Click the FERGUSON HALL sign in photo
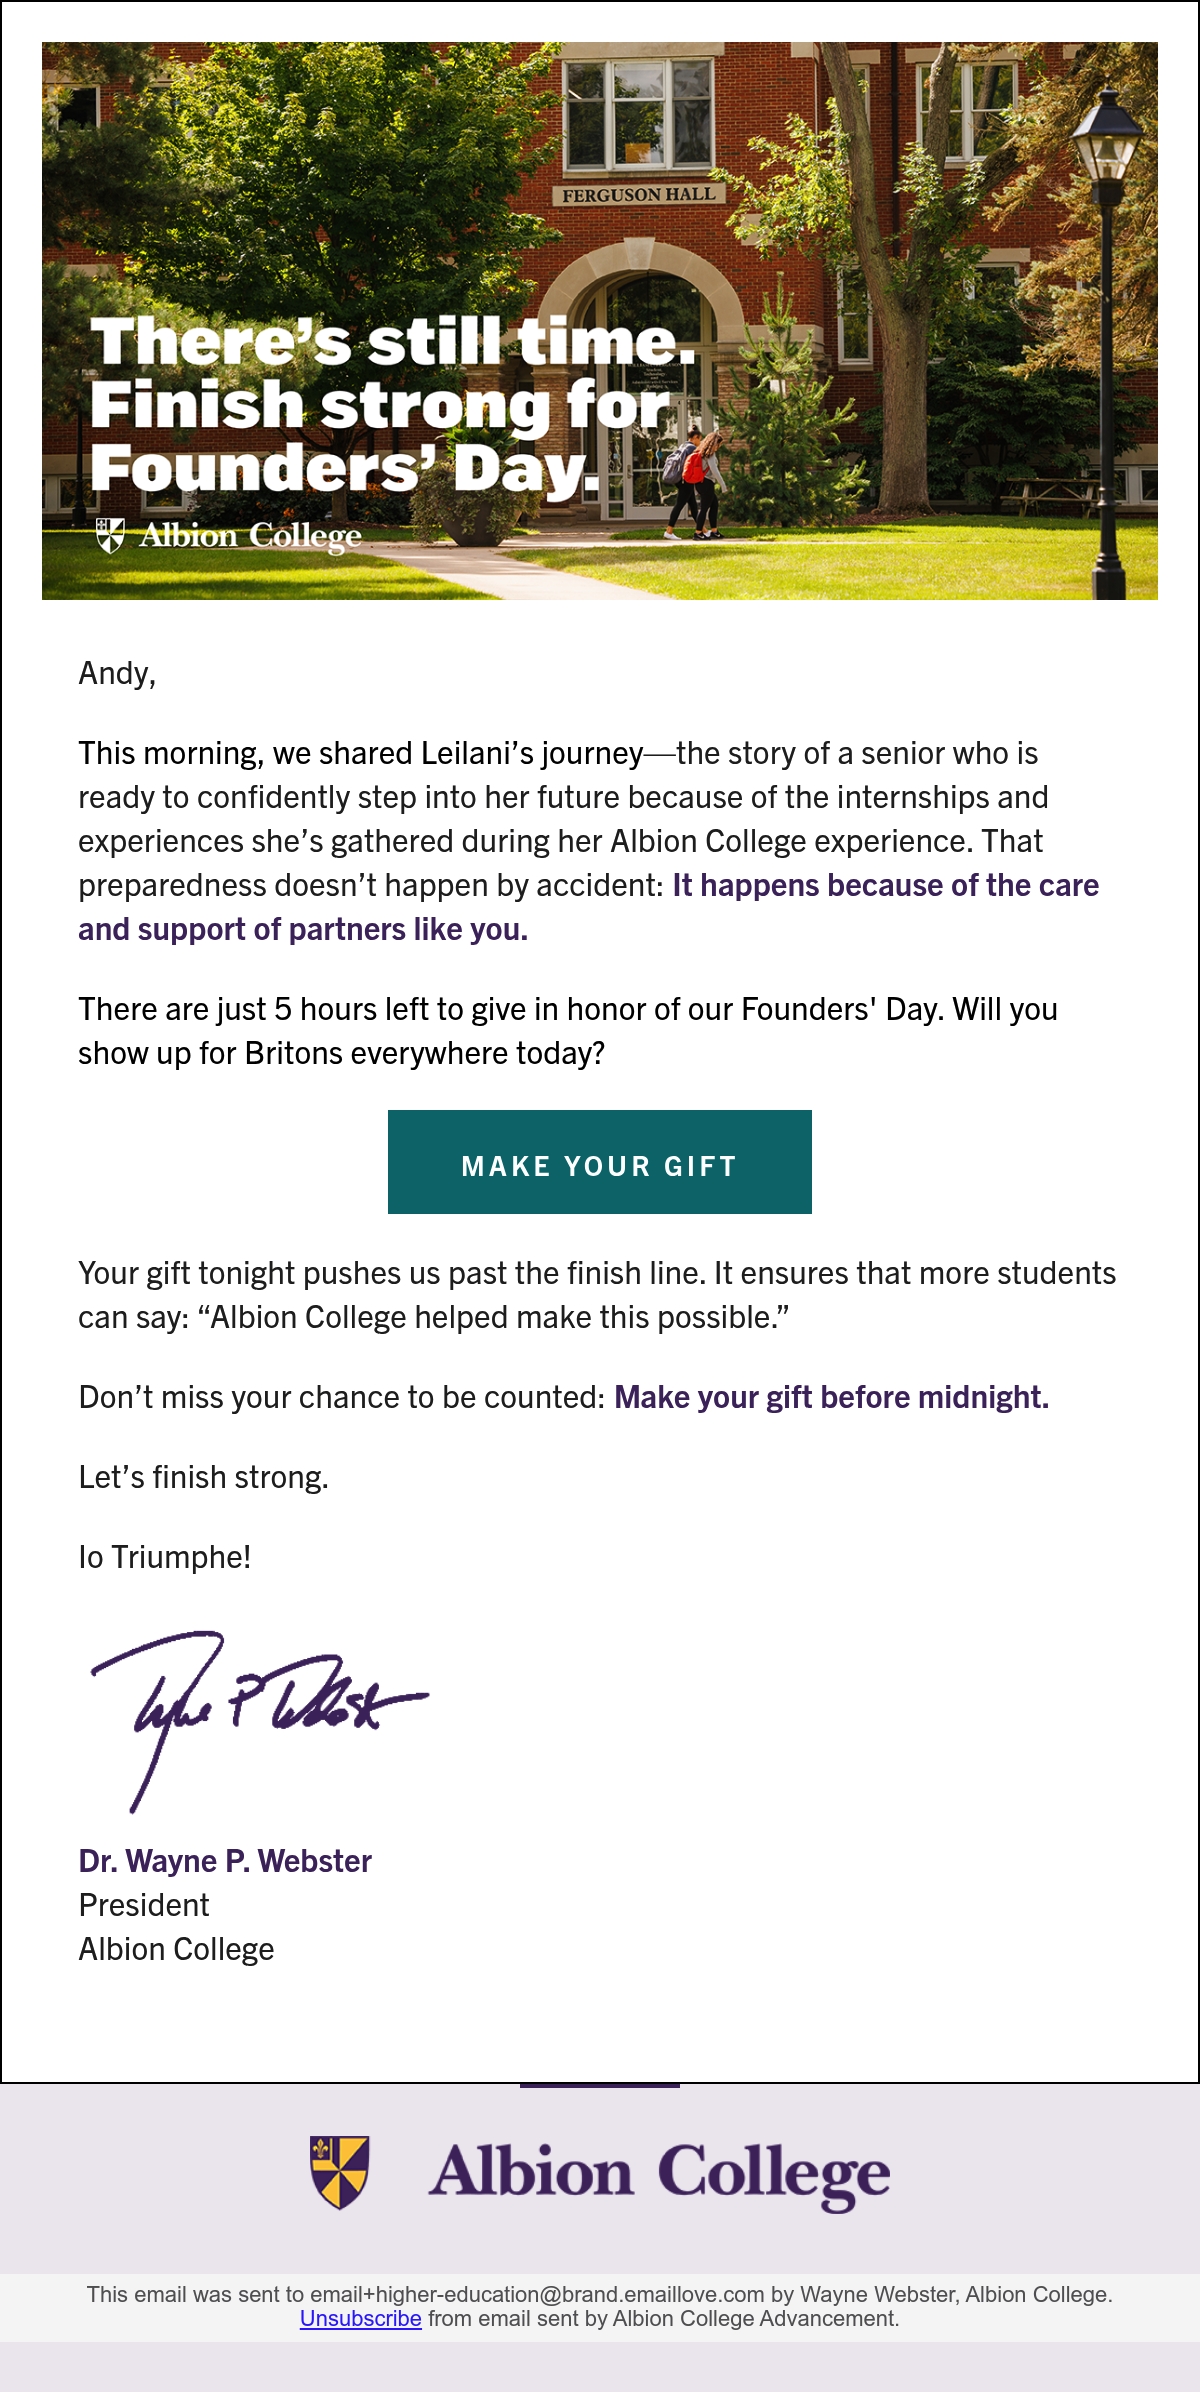Image resolution: width=1200 pixels, height=2392 pixels. 638,194
